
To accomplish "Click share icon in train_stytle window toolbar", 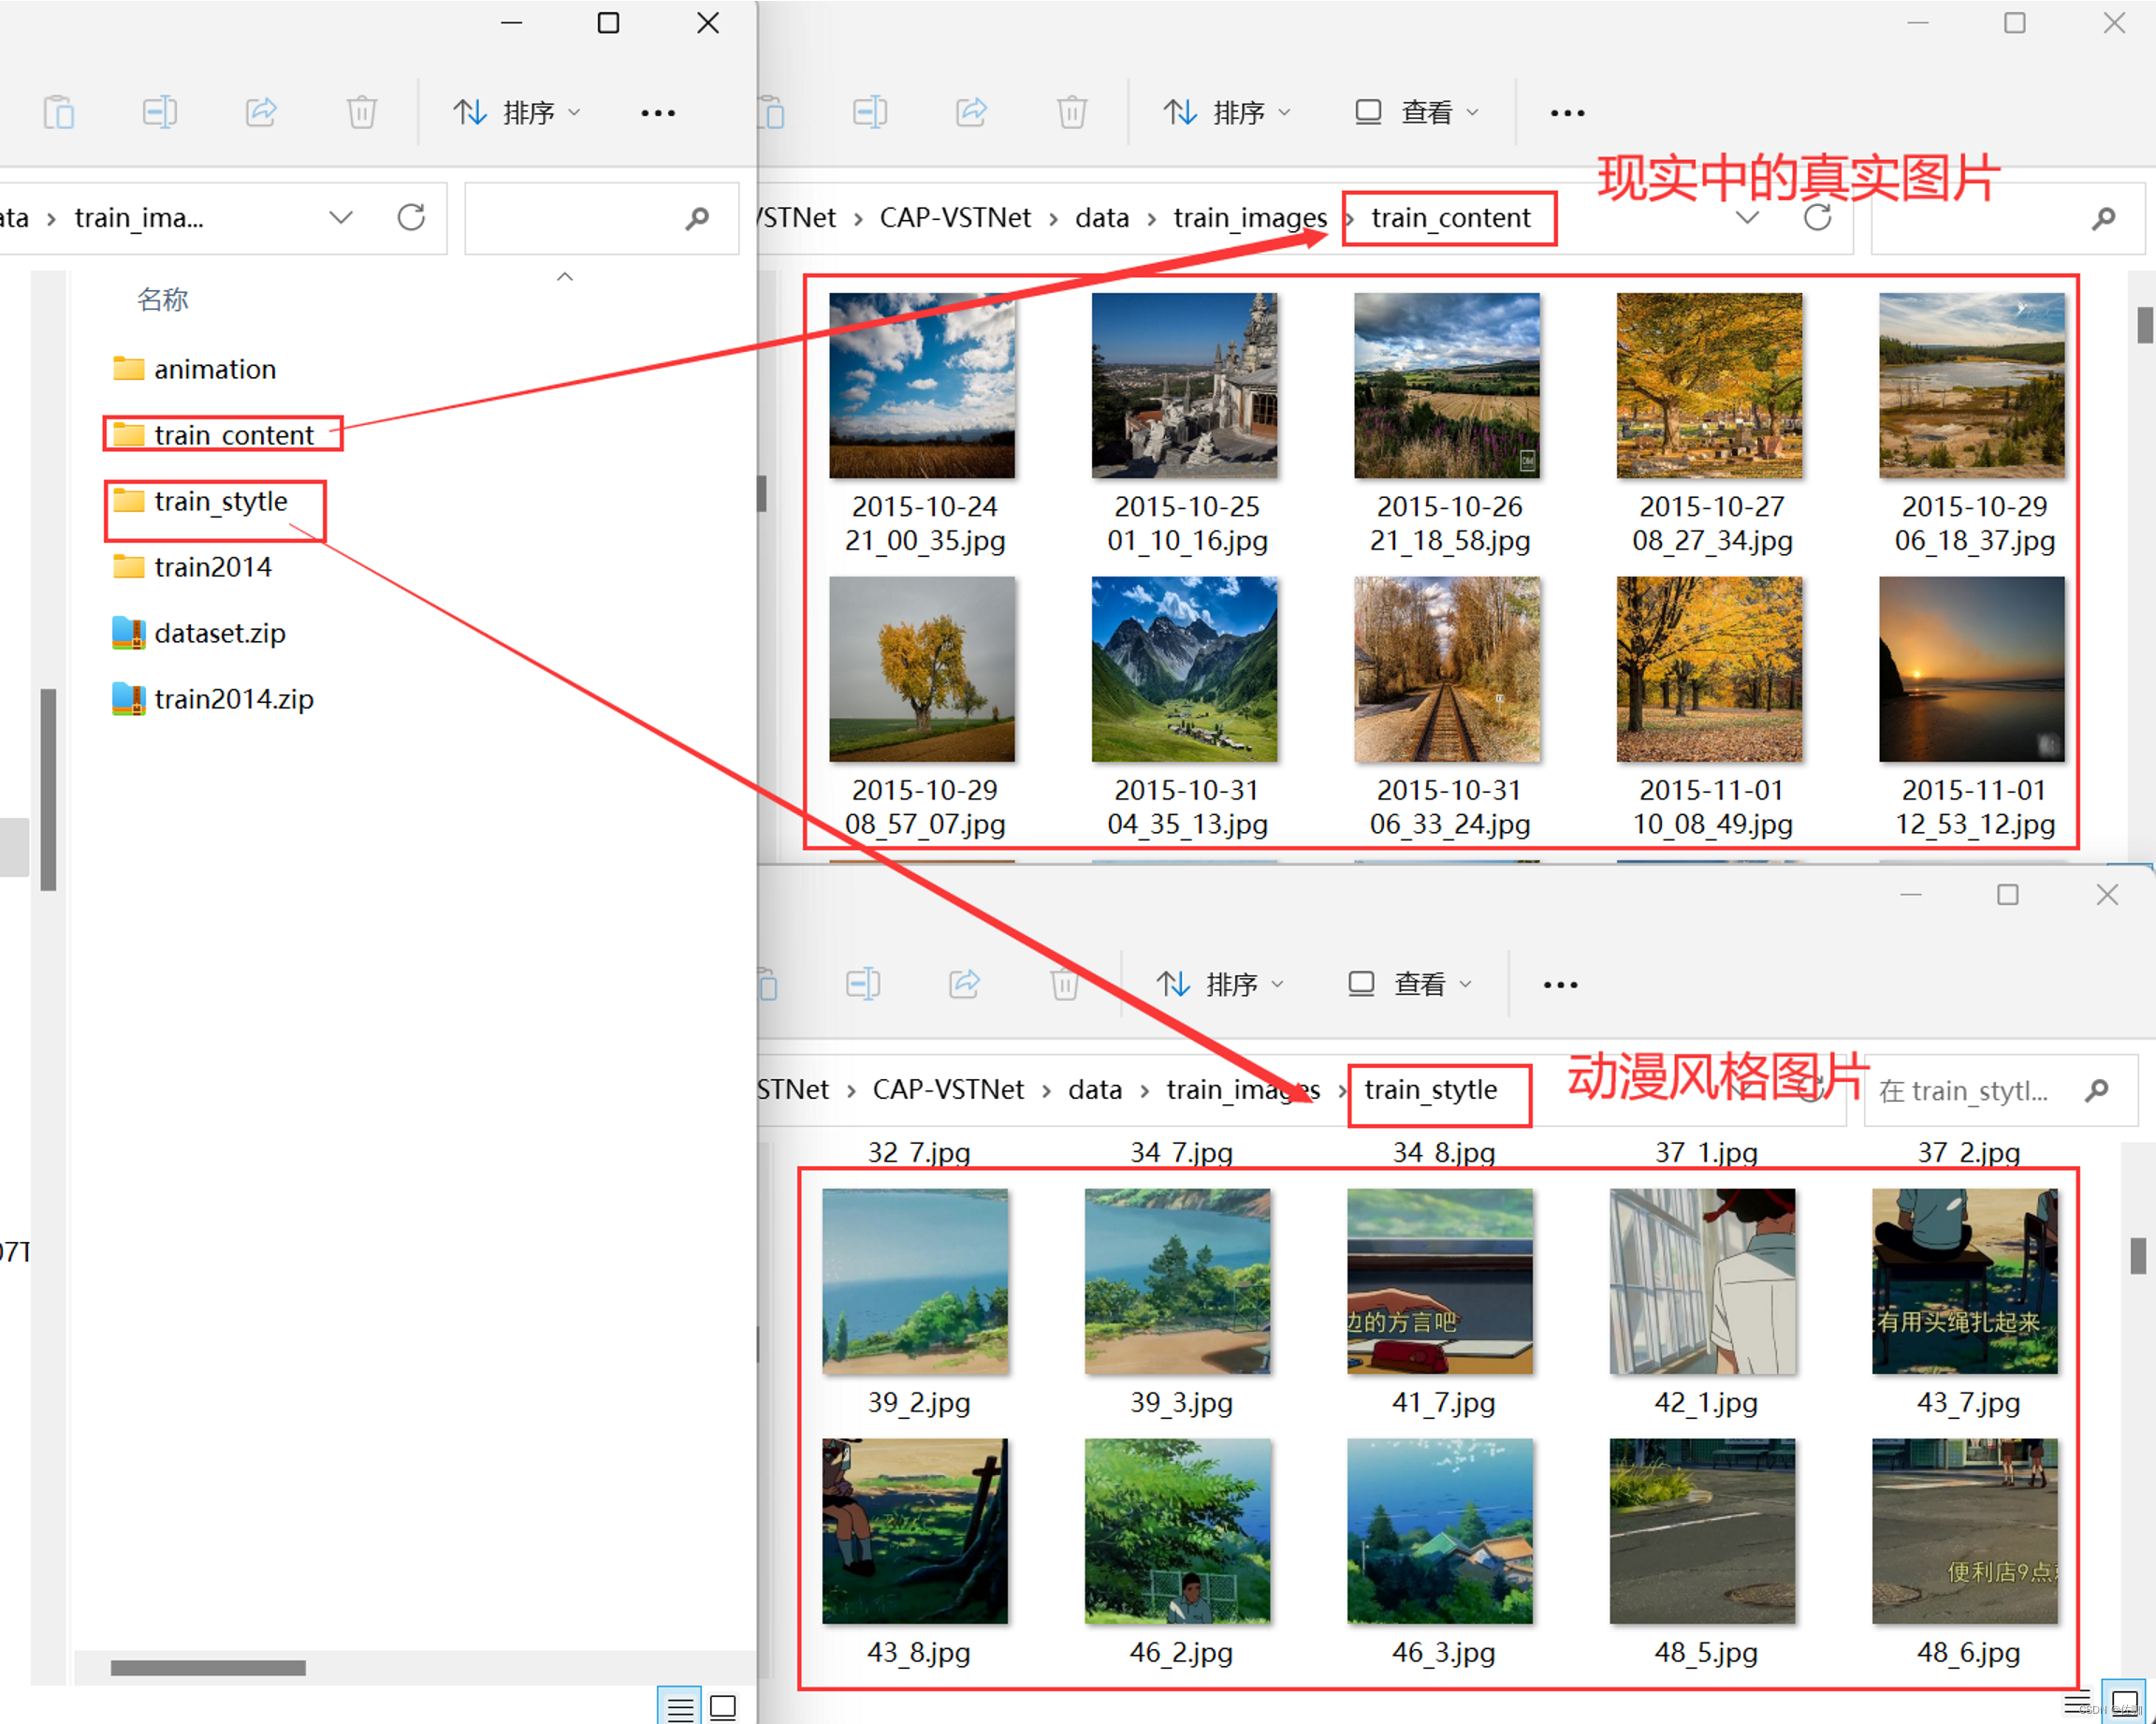I will coord(964,984).
